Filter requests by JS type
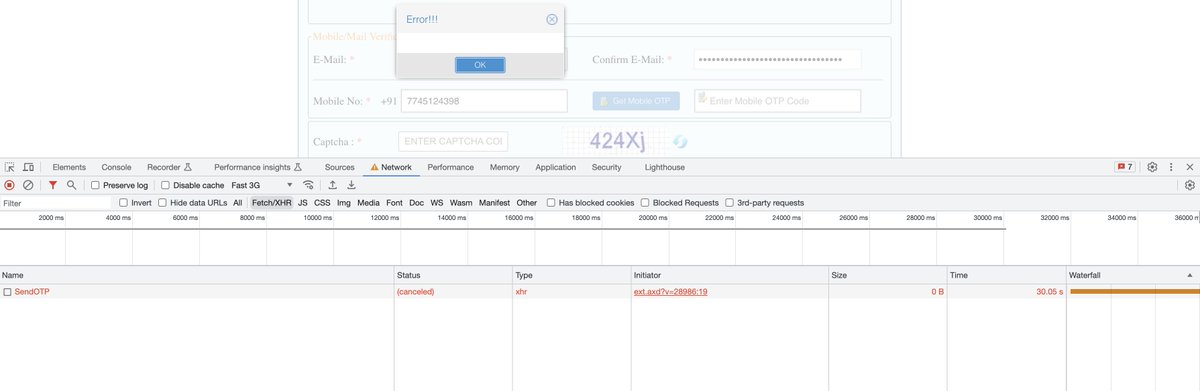This screenshot has height=391, width=1200. pos(303,203)
